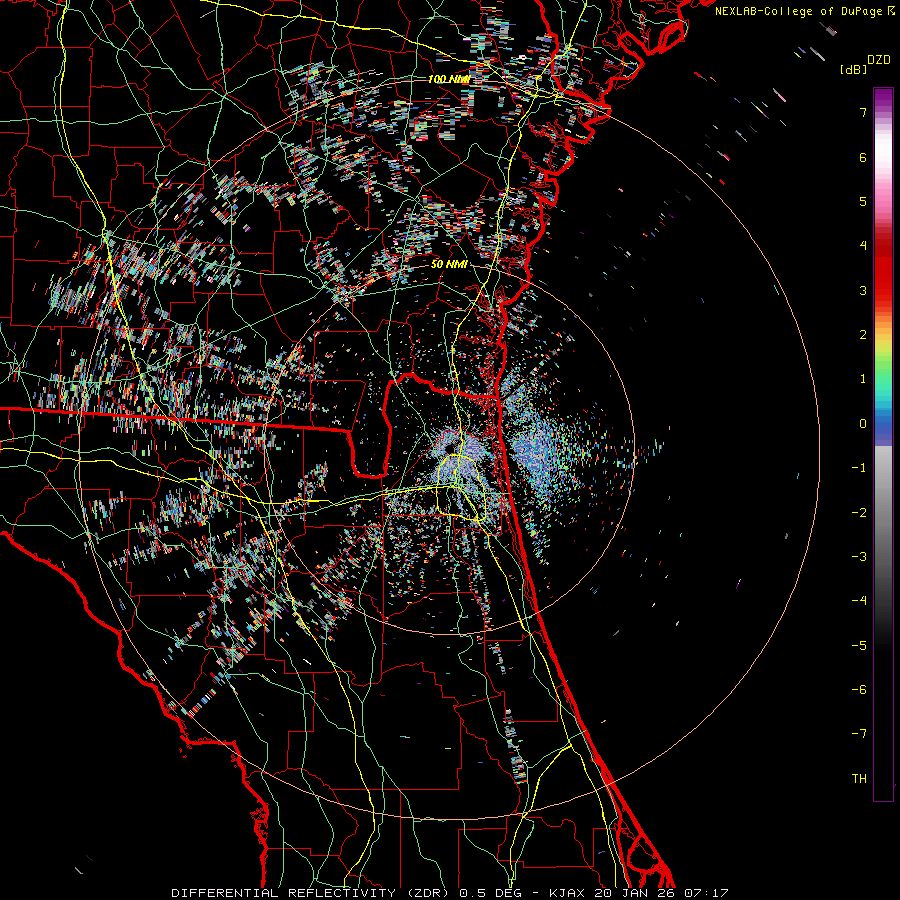Click the -6 label on the colorbar

tap(859, 690)
